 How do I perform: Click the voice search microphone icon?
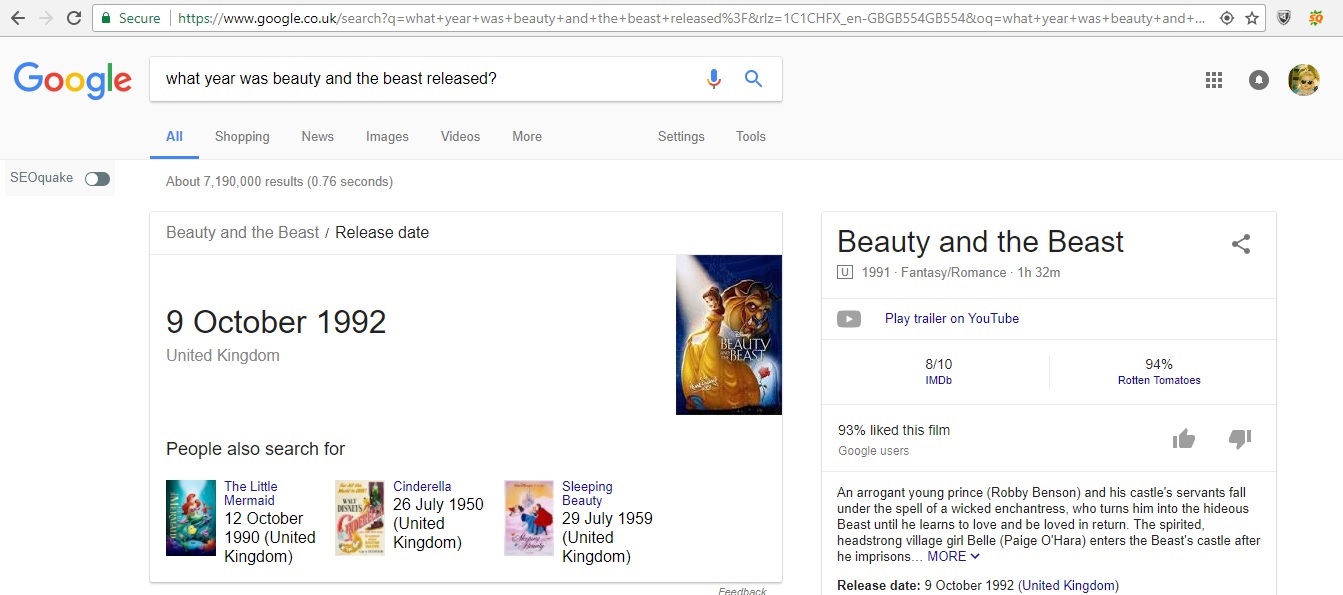(x=713, y=79)
